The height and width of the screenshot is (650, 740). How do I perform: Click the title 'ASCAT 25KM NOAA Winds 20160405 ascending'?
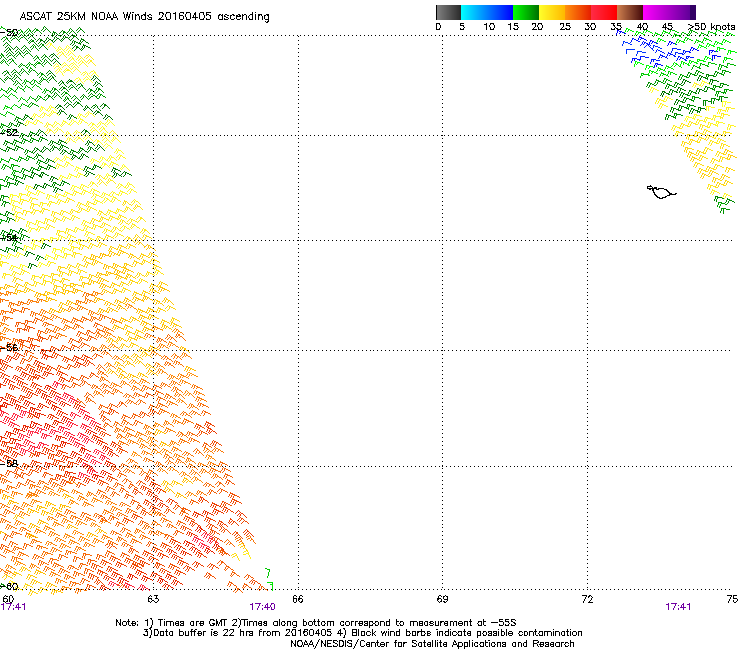coord(144,17)
